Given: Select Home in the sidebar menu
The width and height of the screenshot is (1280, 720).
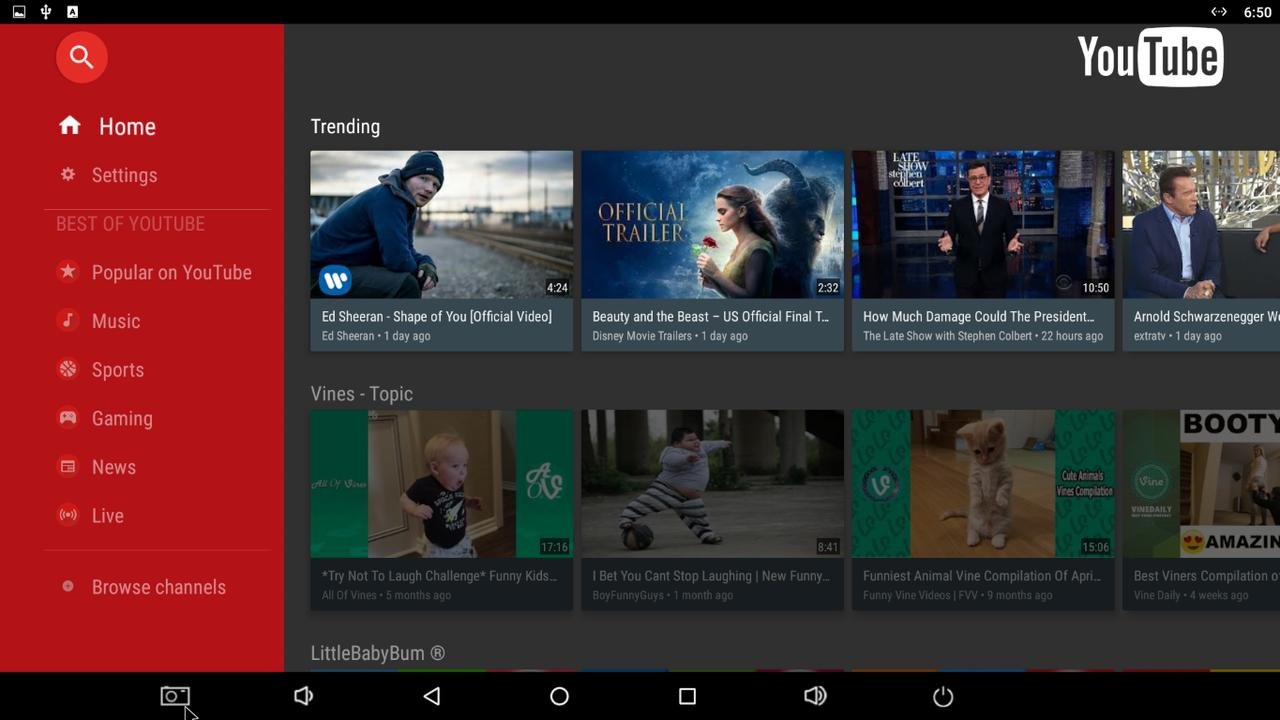Looking at the screenshot, I should tap(127, 126).
